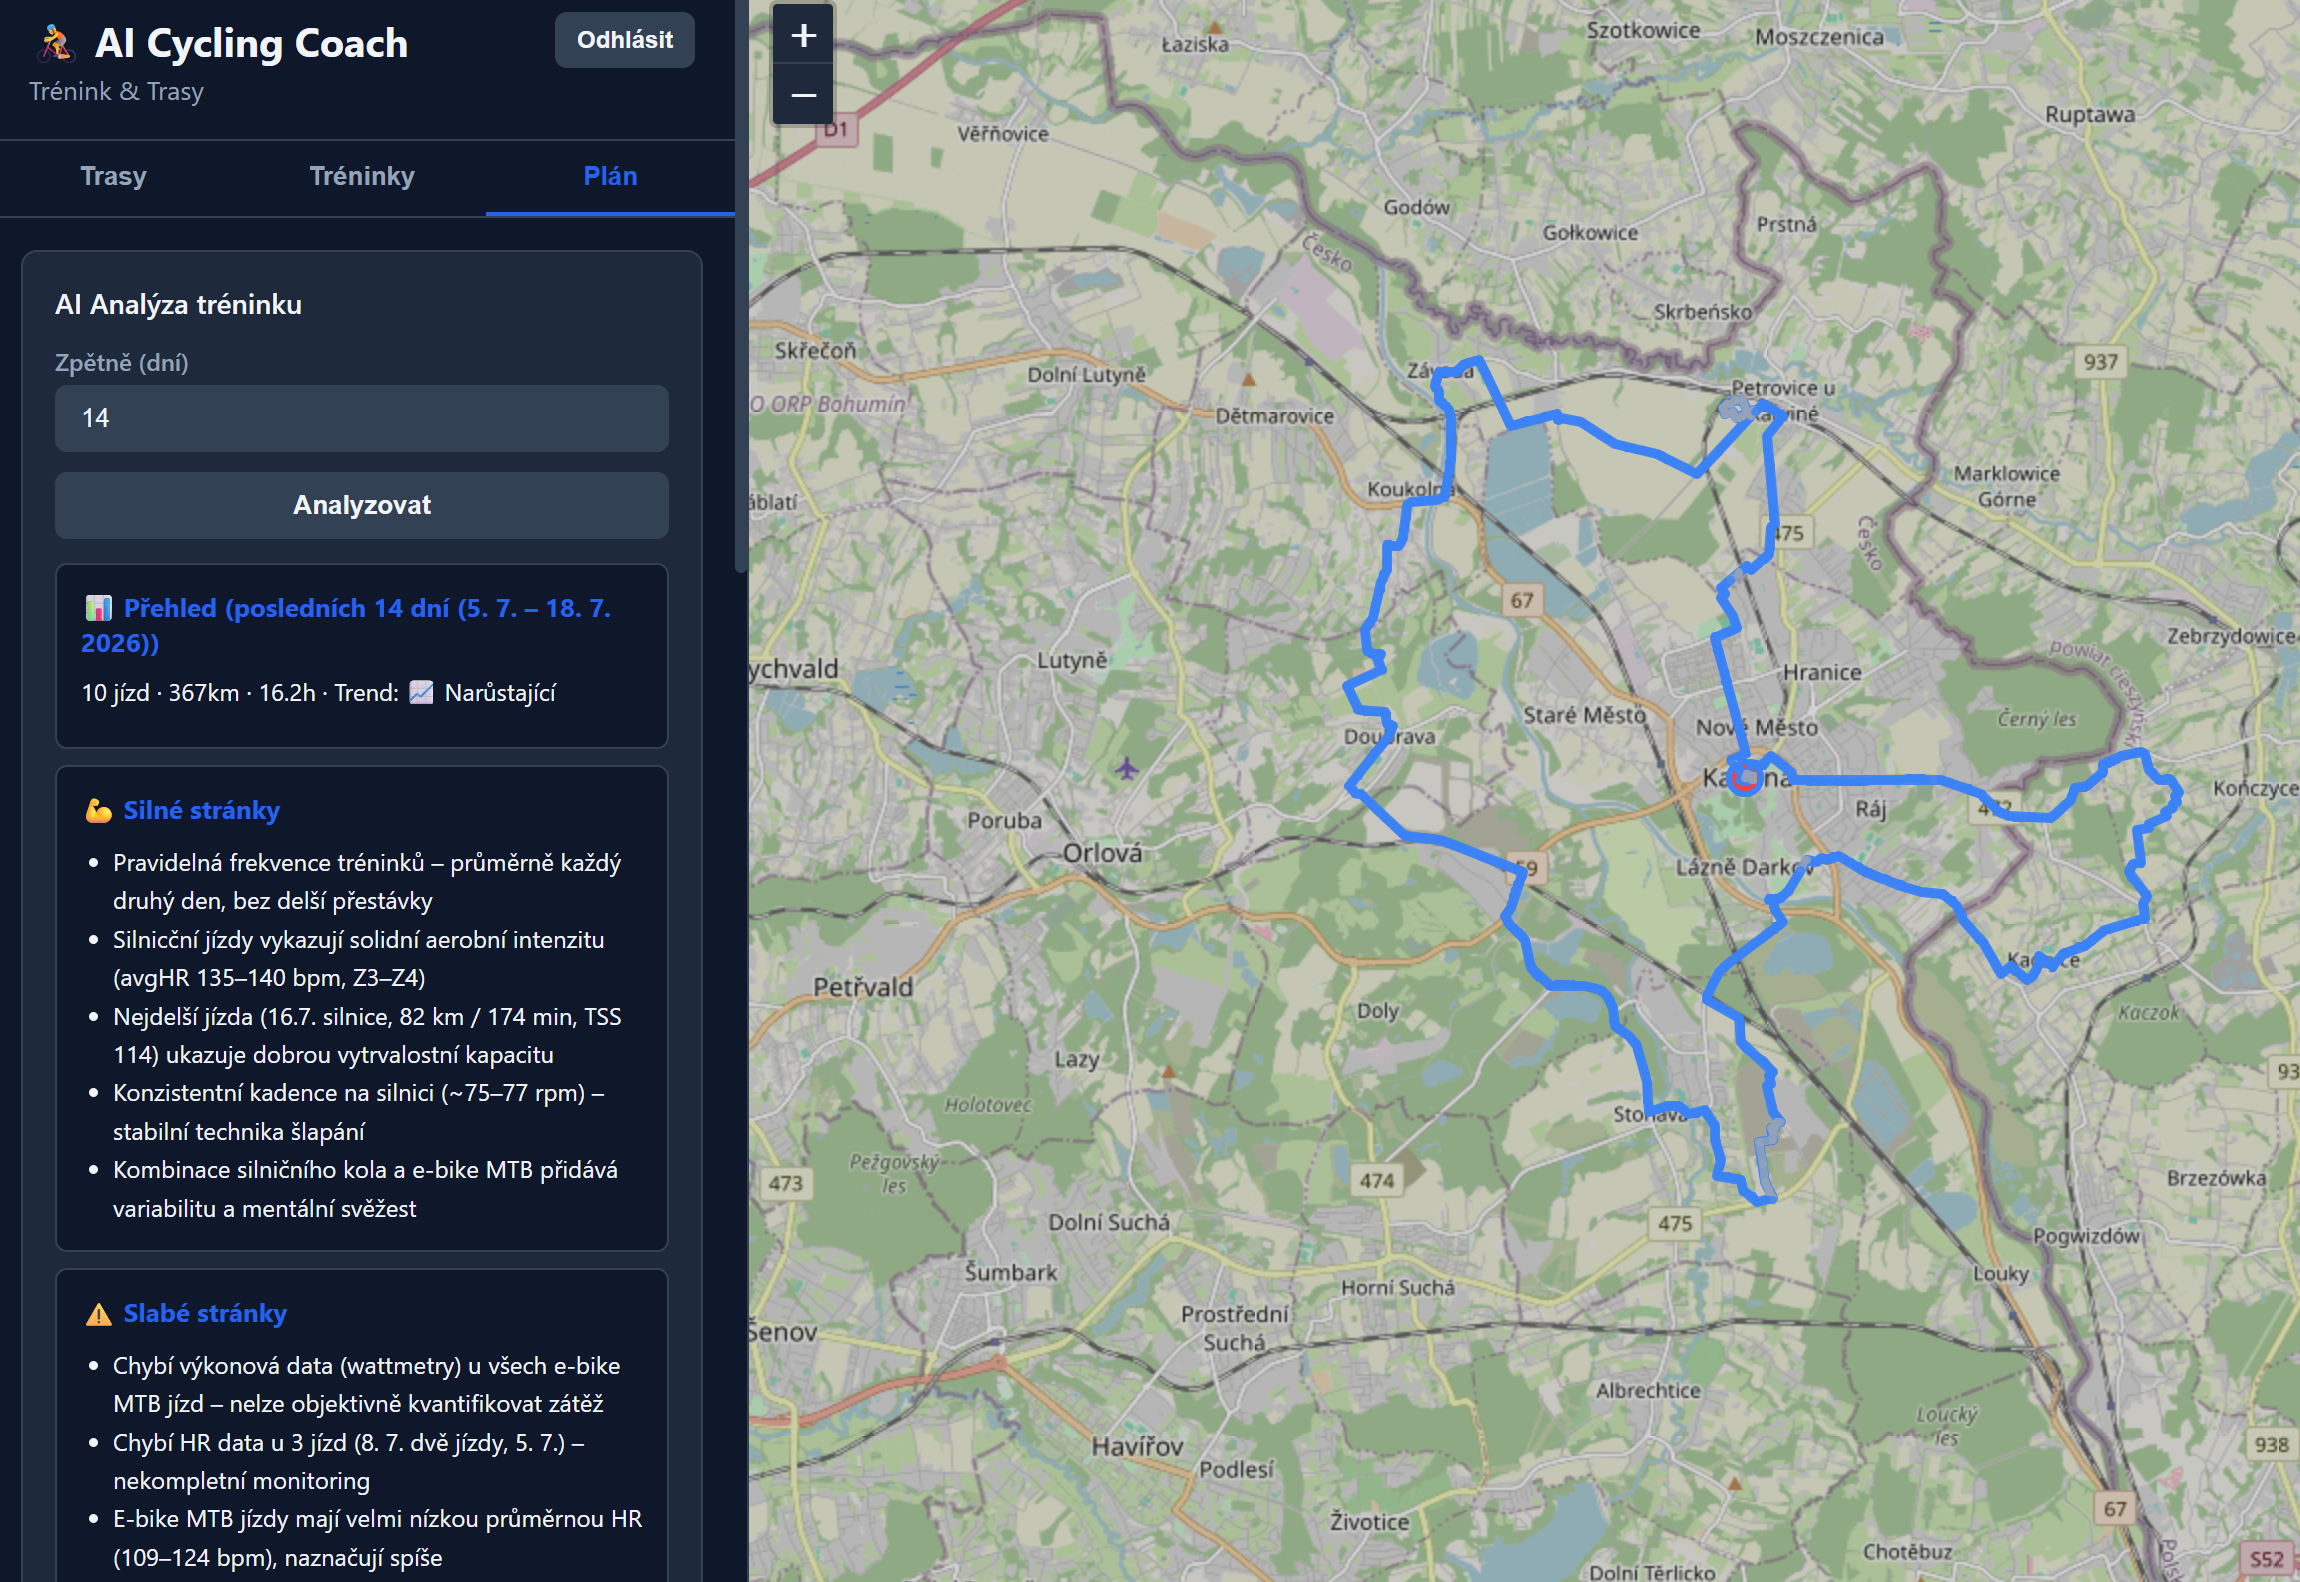Log out with the Odhlásit button
This screenshot has height=1582, width=2300.
point(625,40)
